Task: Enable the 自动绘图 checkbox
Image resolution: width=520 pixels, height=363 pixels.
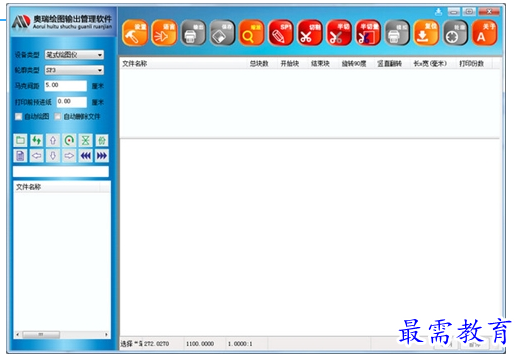Action: point(19,116)
